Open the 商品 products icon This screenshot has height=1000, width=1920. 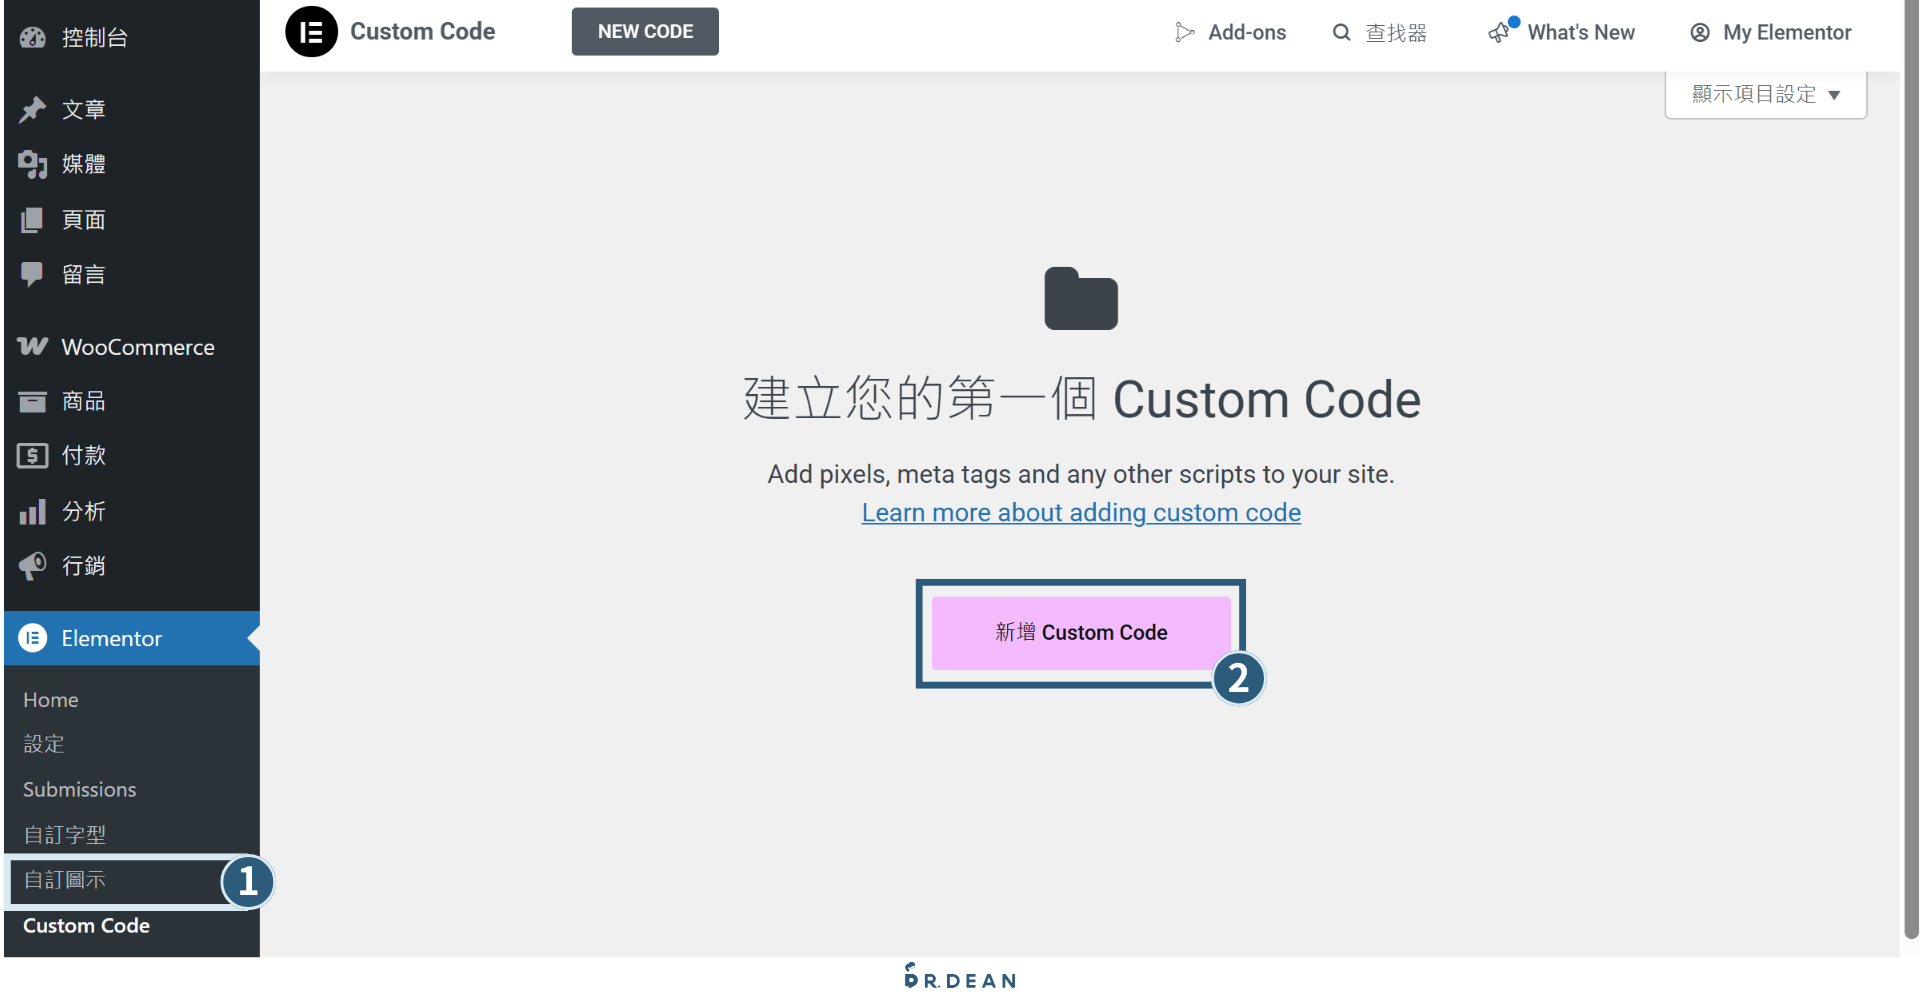tap(33, 401)
